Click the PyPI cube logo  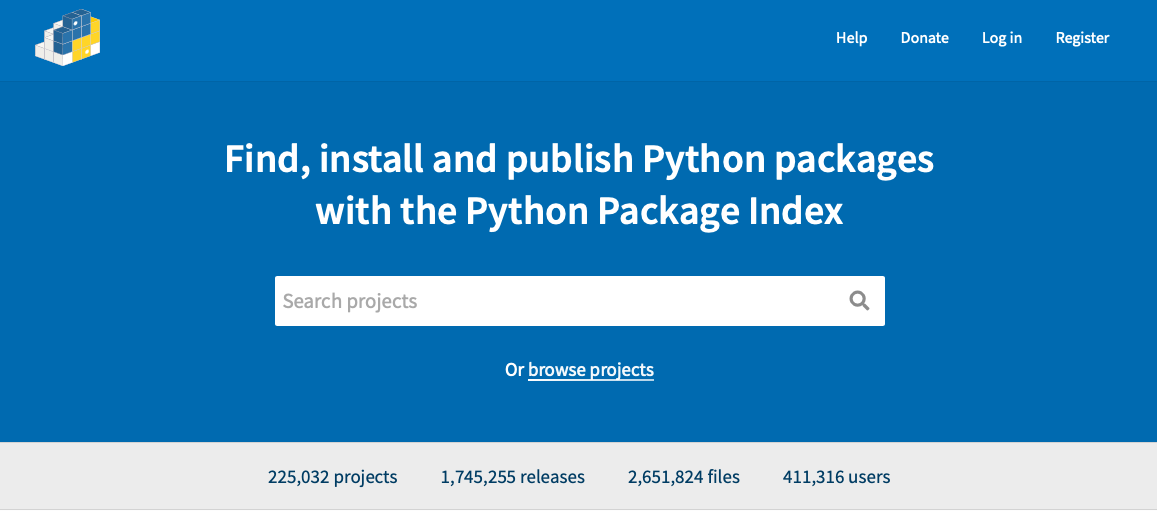[x=68, y=37]
